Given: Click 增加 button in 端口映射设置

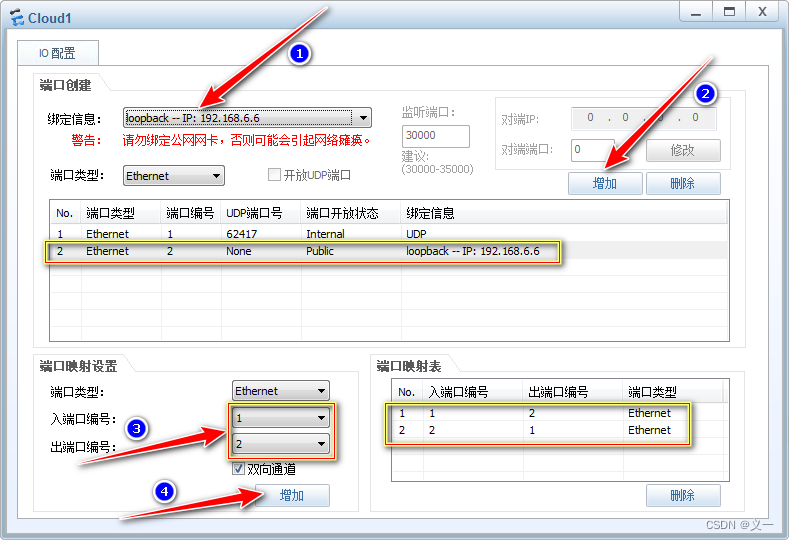Looking at the screenshot, I should coord(292,495).
